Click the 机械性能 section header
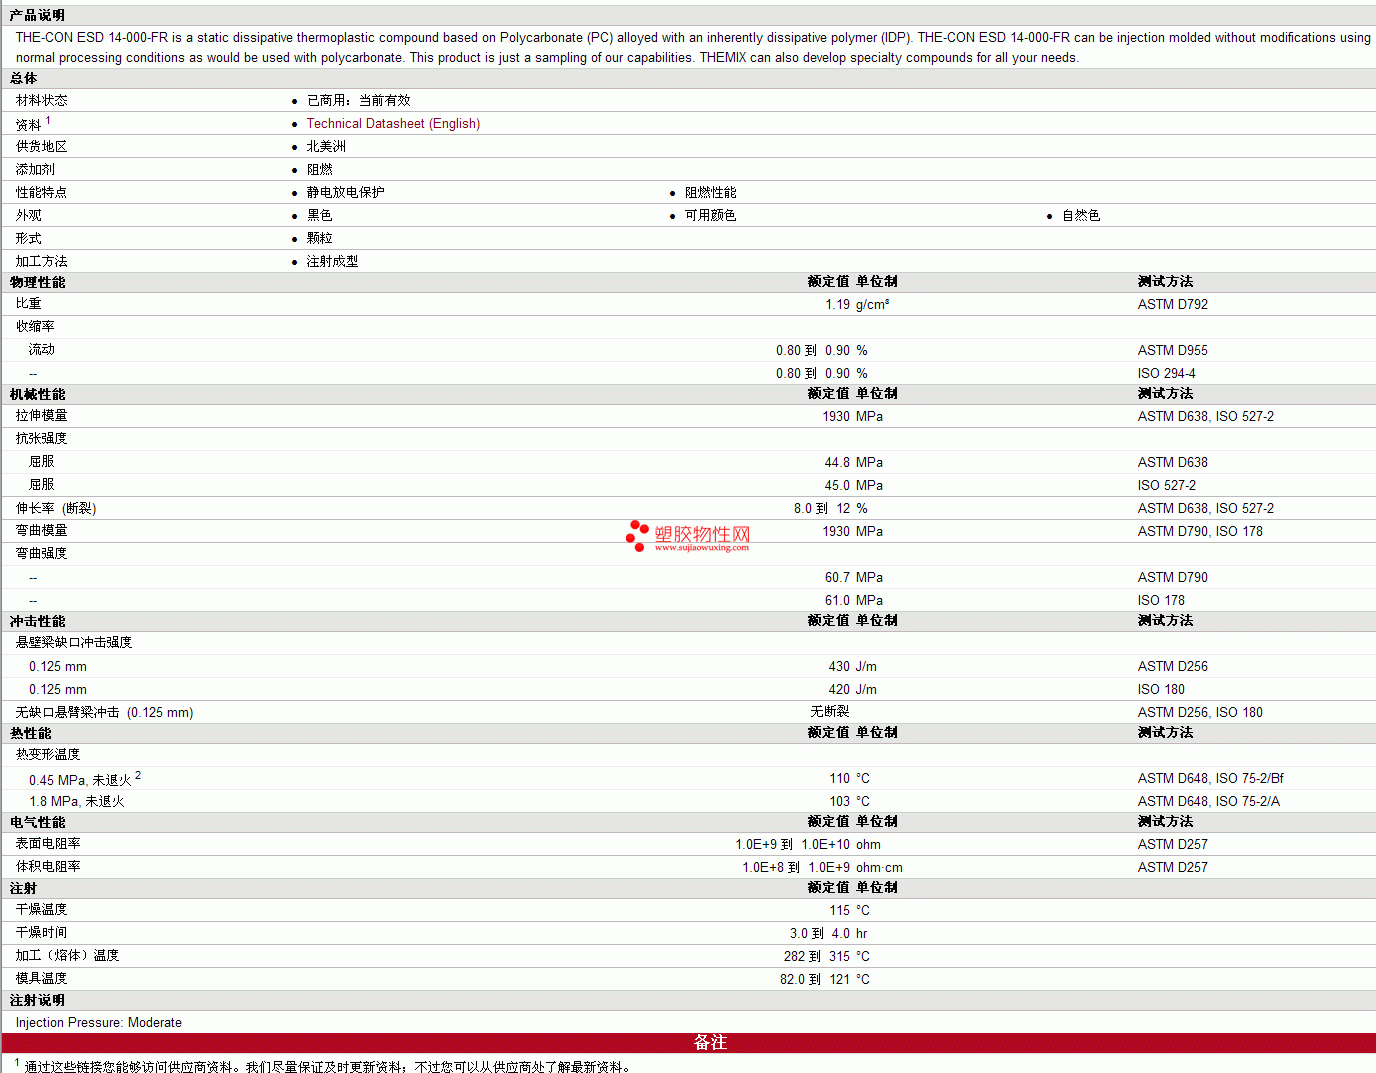Viewport: 1376px width, 1073px height. [x=37, y=394]
